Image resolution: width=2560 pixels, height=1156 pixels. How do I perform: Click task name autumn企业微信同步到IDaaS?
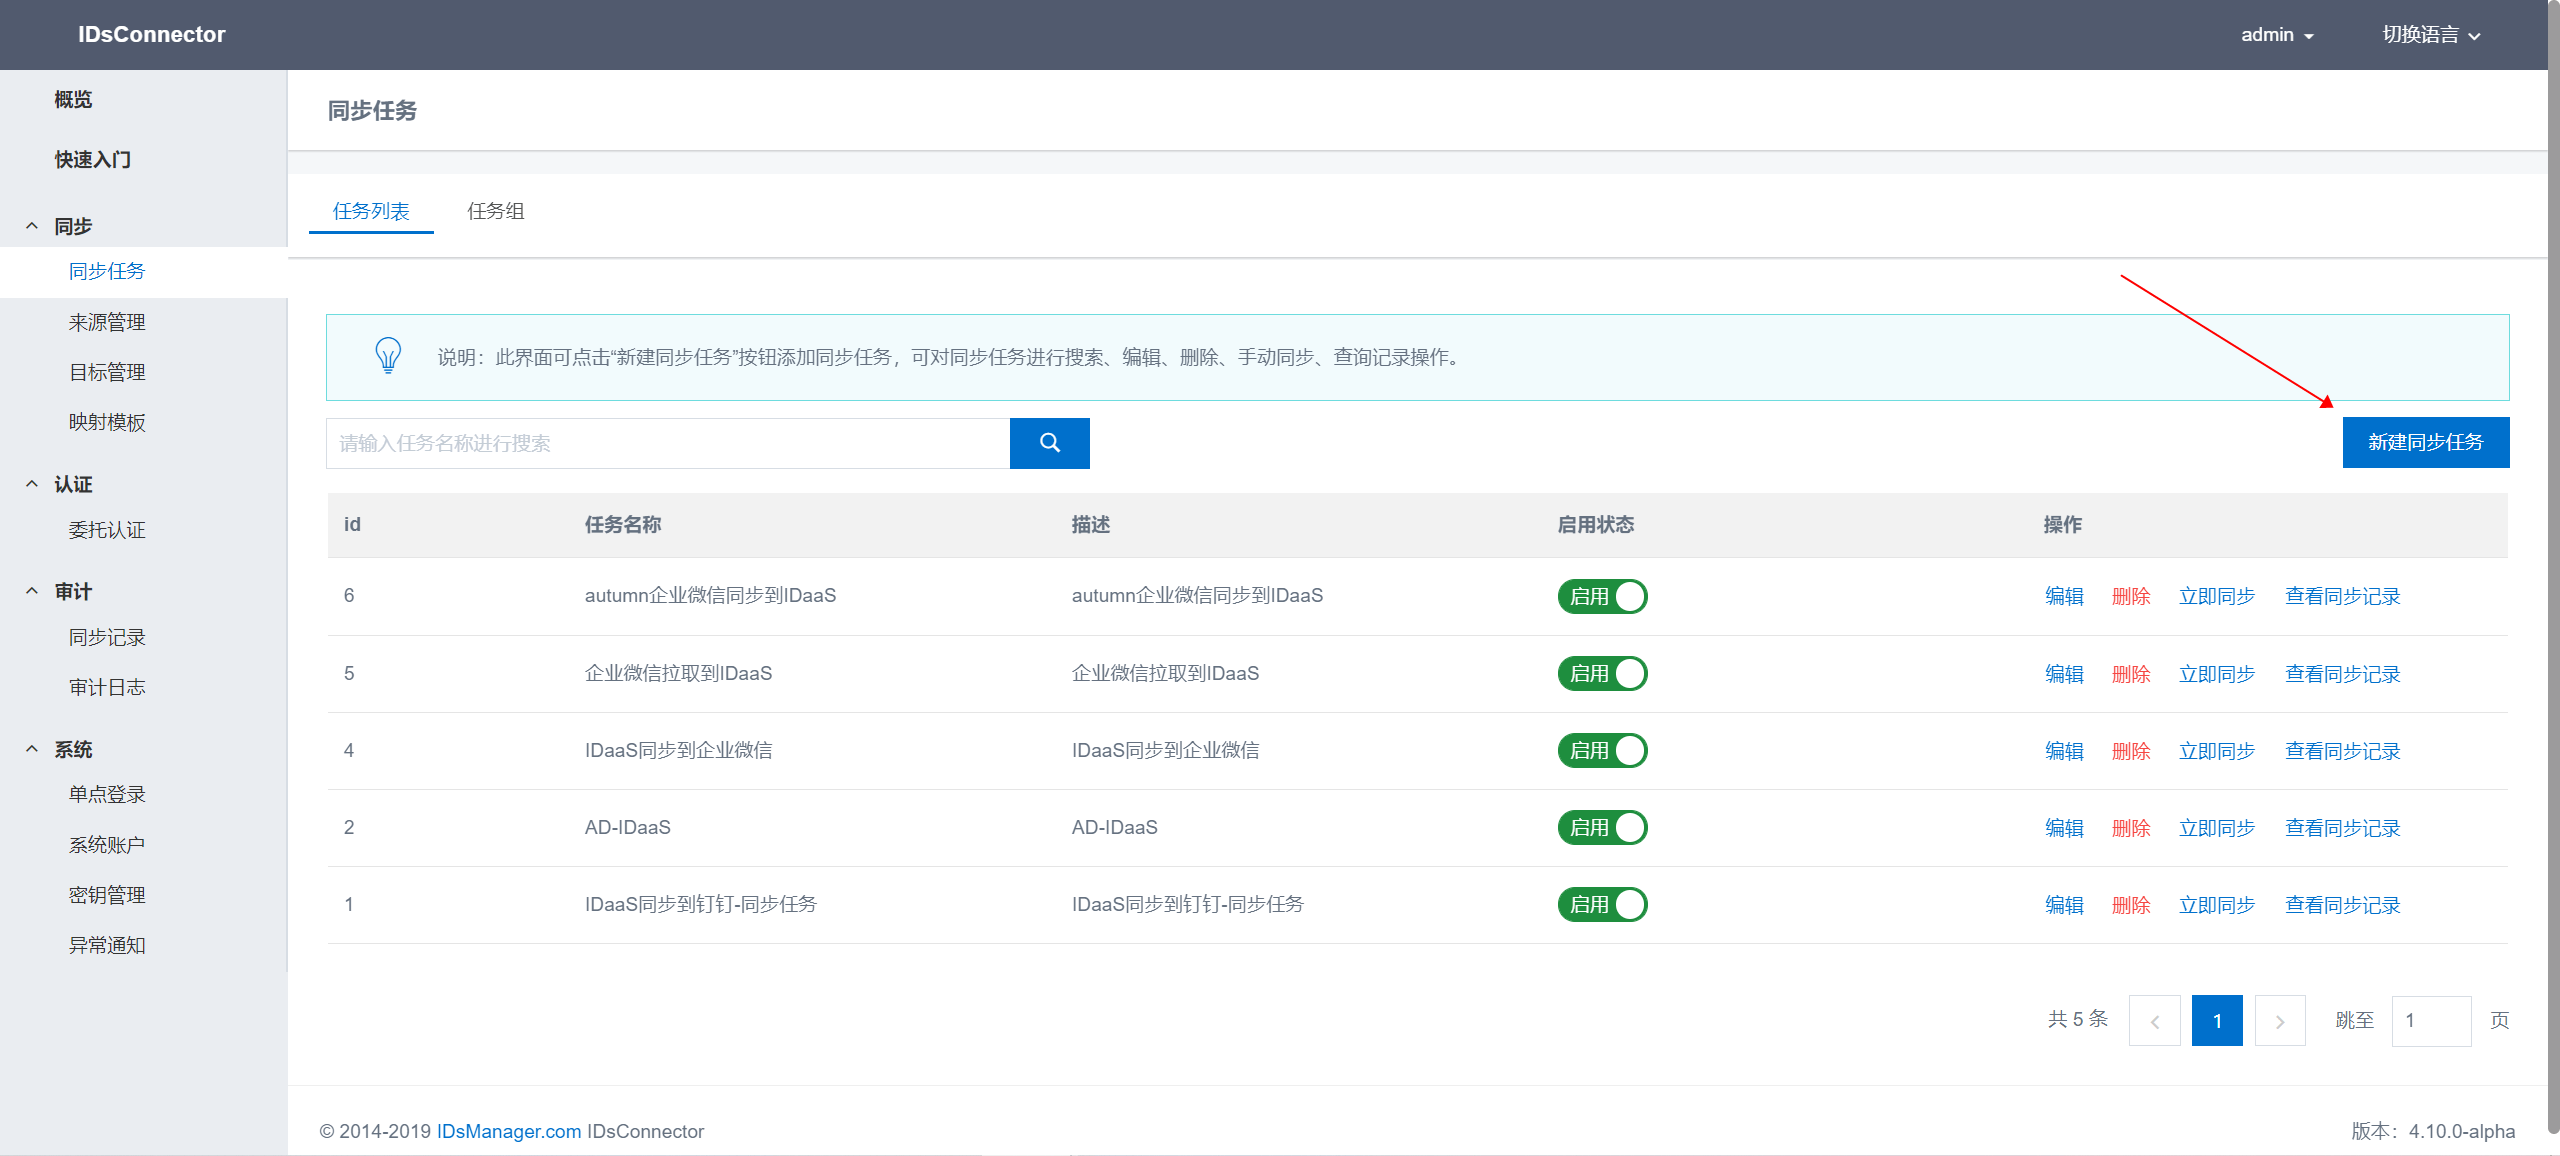(x=710, y=596)
